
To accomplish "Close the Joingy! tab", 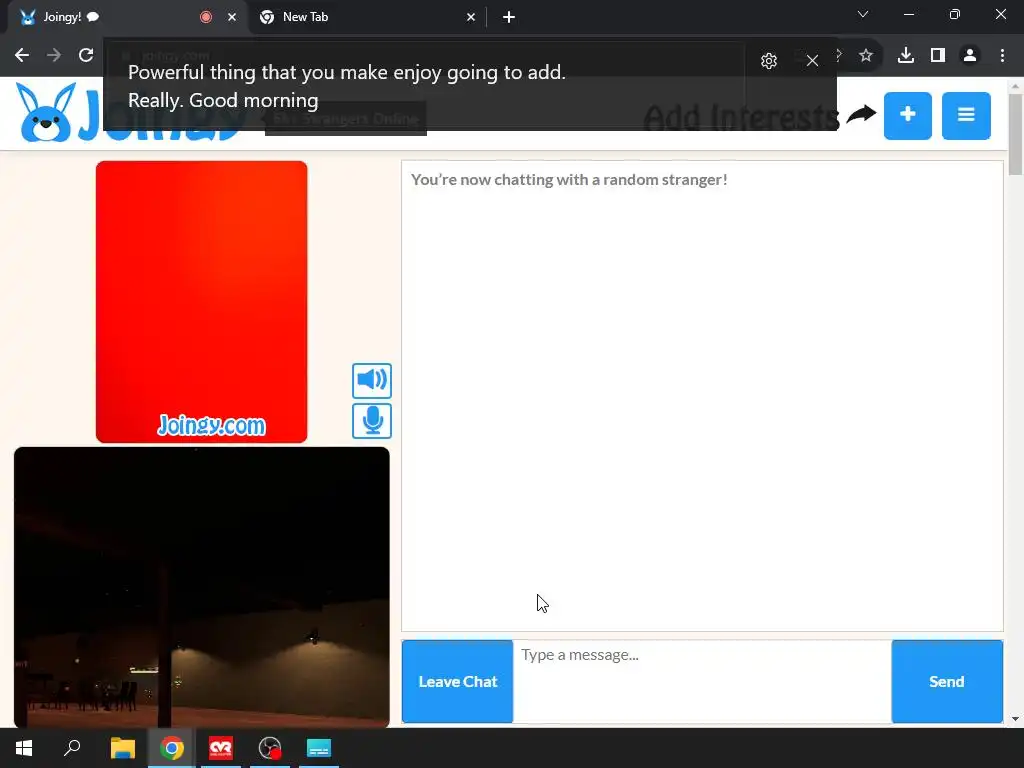I will pos(232,17).
